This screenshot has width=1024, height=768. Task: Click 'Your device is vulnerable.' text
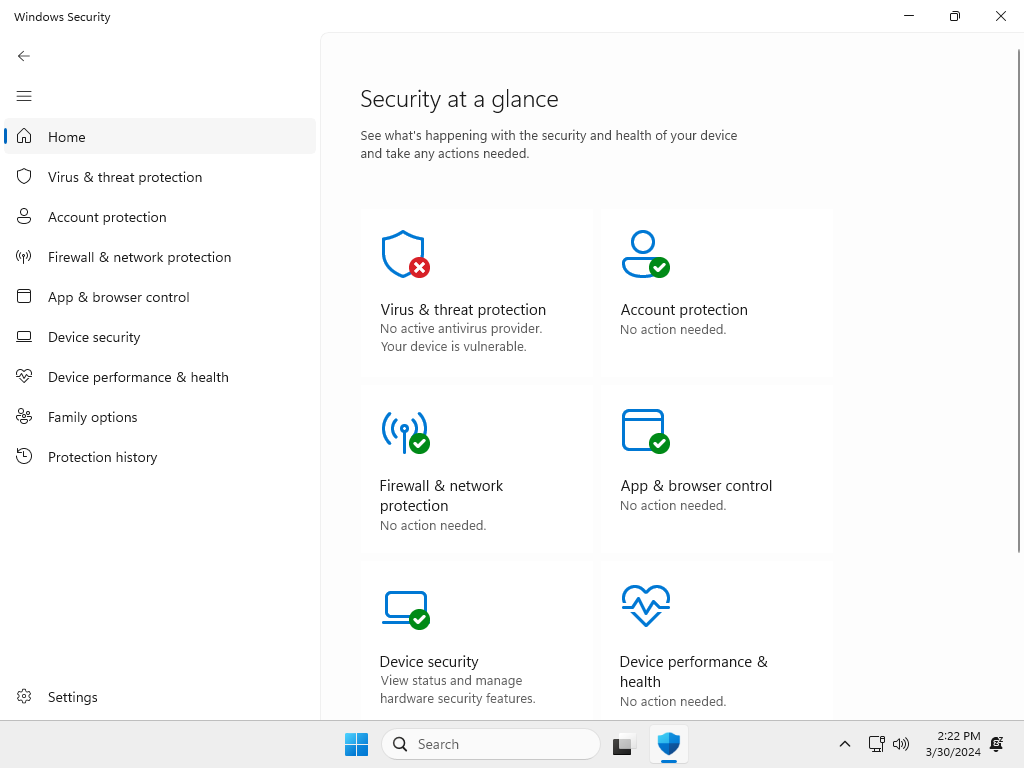pyautogui.click(x=453, y=346)
